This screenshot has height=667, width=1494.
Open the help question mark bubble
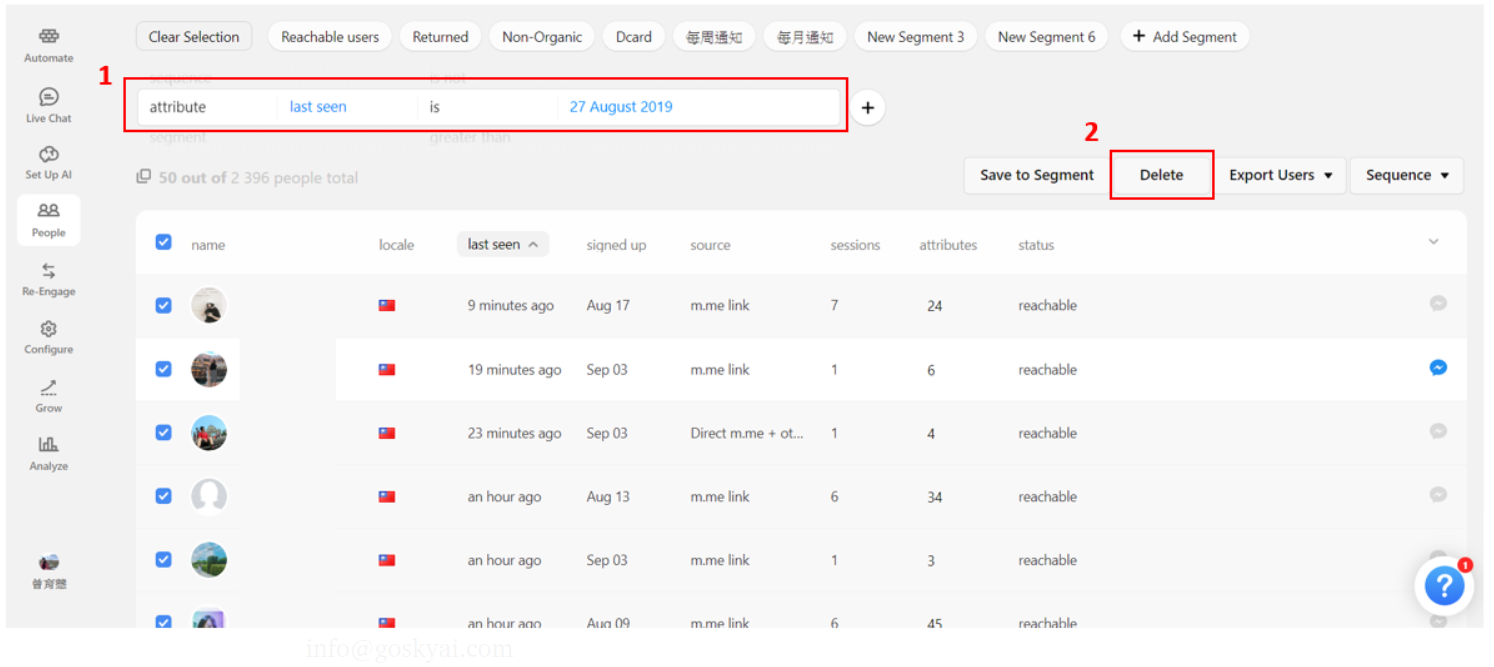tap(1444, 586)
